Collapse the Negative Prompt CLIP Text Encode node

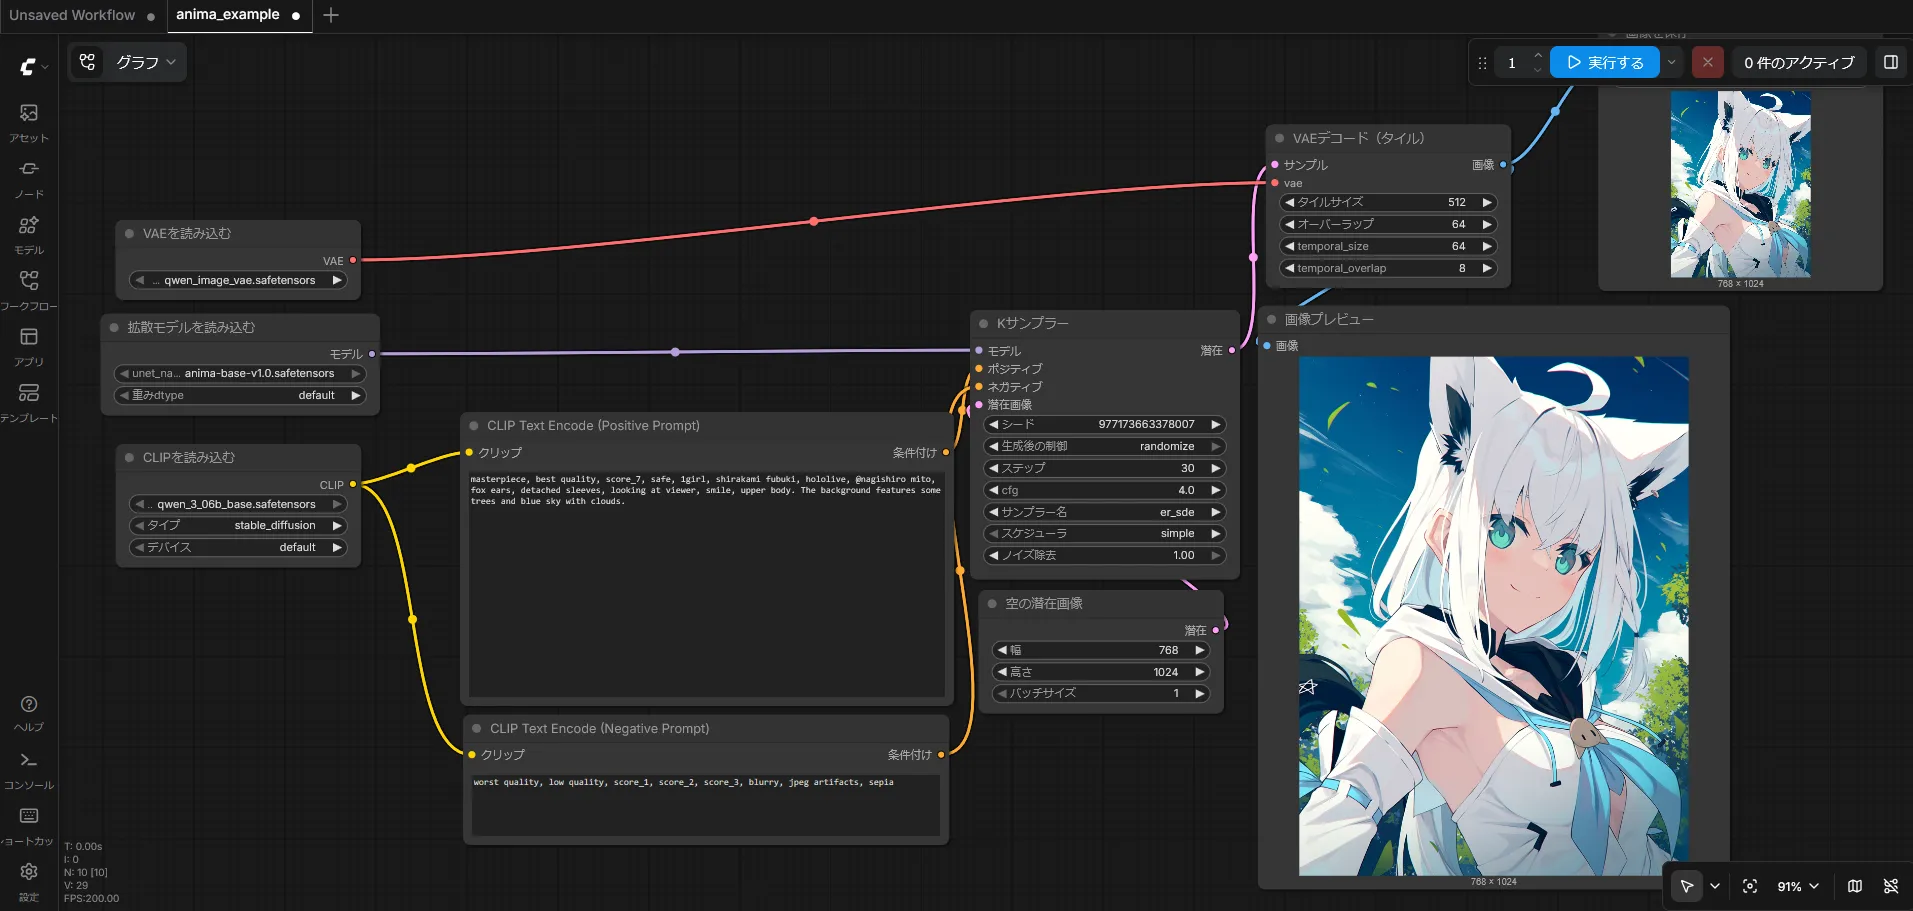coord(477,729)
